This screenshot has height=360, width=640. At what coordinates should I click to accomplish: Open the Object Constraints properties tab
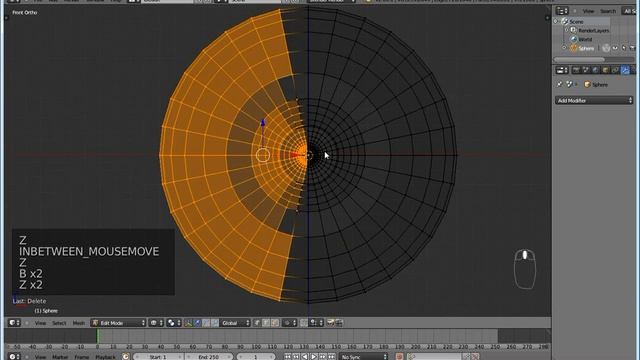(x=615, y=70)
